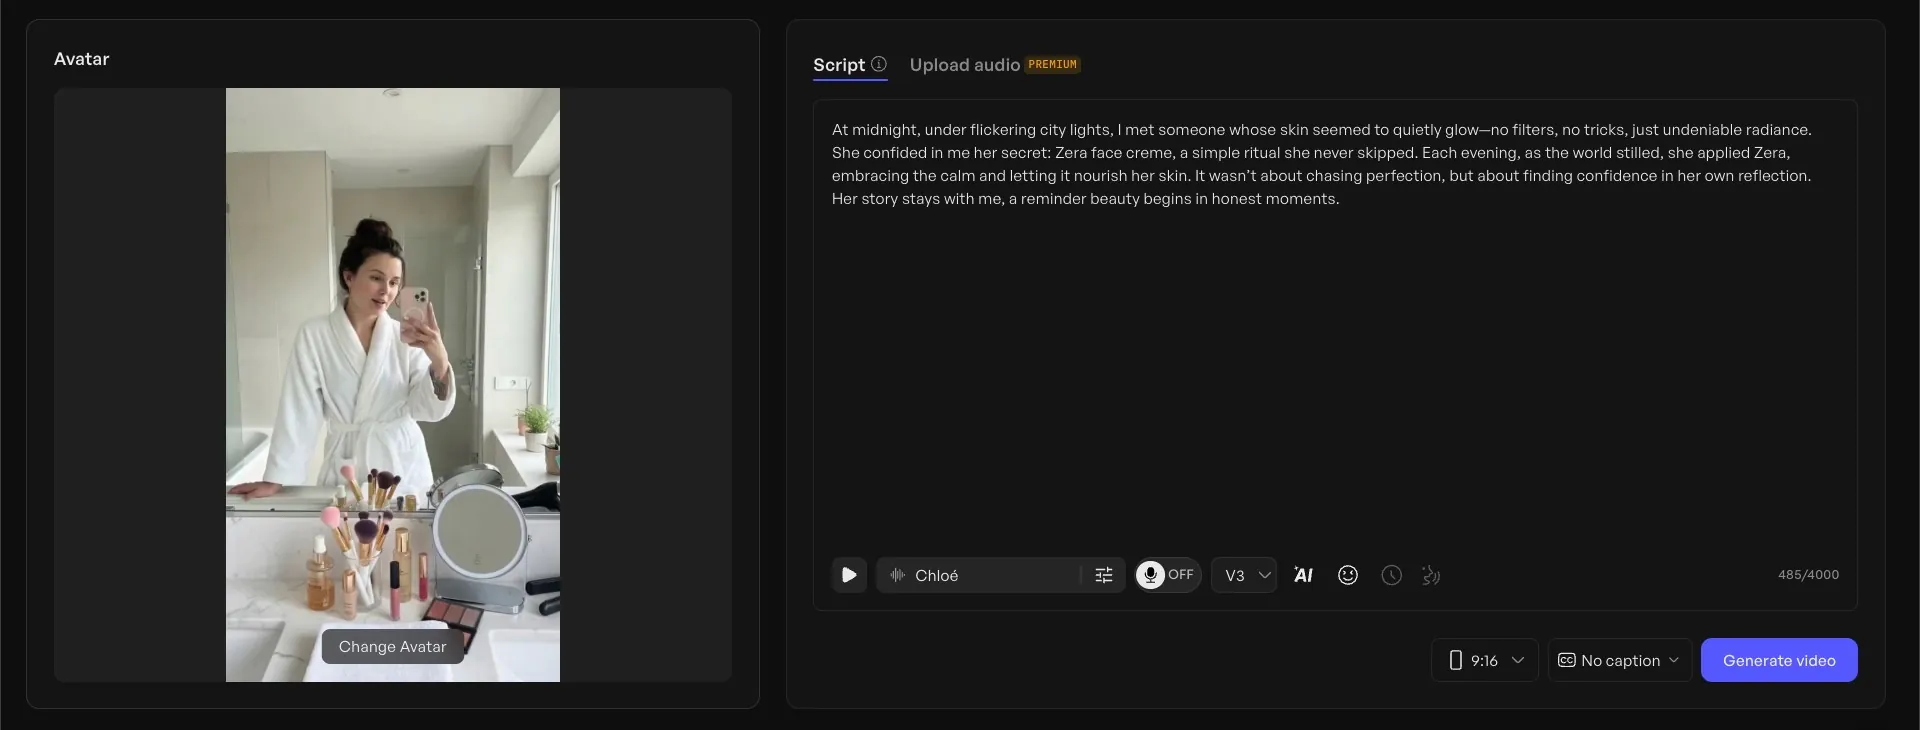This screenshot has height=730, width=1920.
Task: Open the emoji emotion picker icon
Action: point(1348,575)
